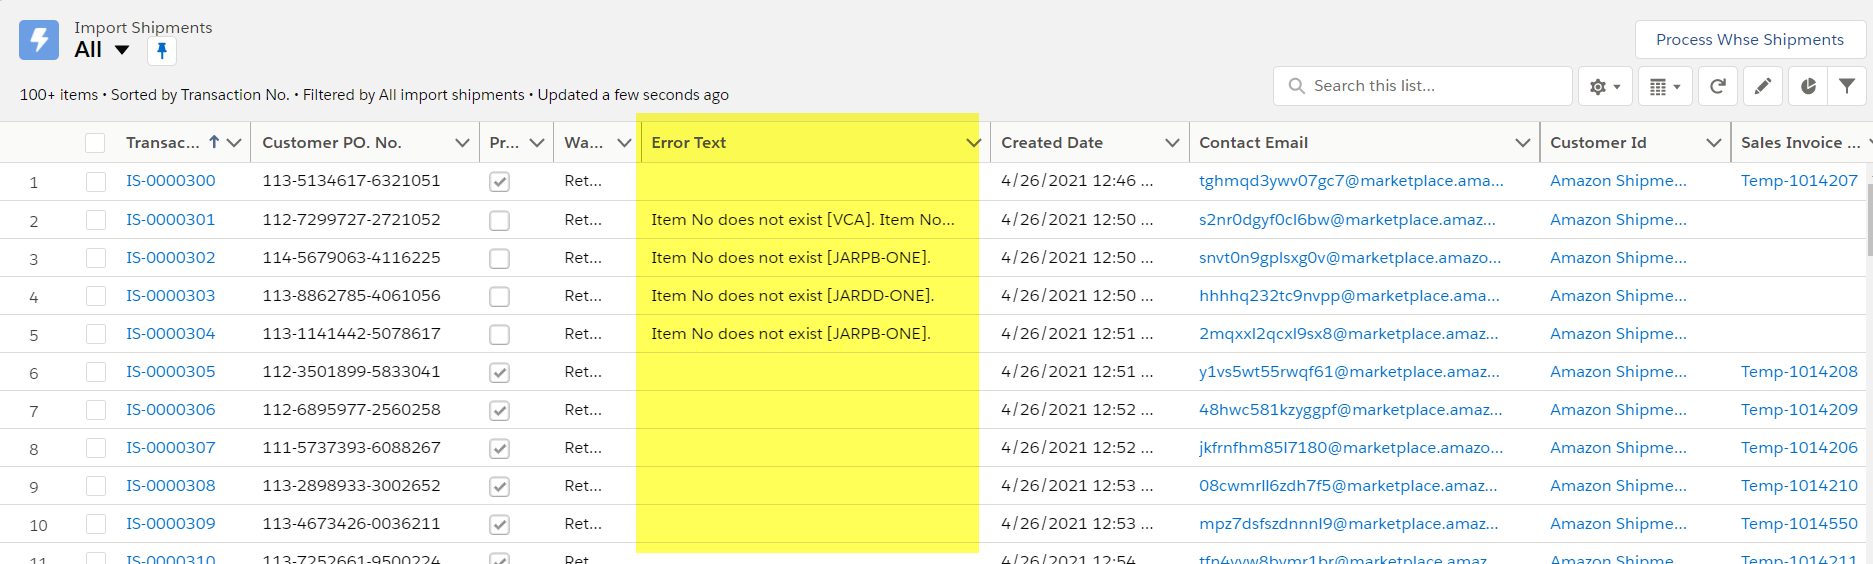Open Amazon Shipme... customer in row IS-0000306
The image size is (1873, 564).
[x=1618, y=410]
